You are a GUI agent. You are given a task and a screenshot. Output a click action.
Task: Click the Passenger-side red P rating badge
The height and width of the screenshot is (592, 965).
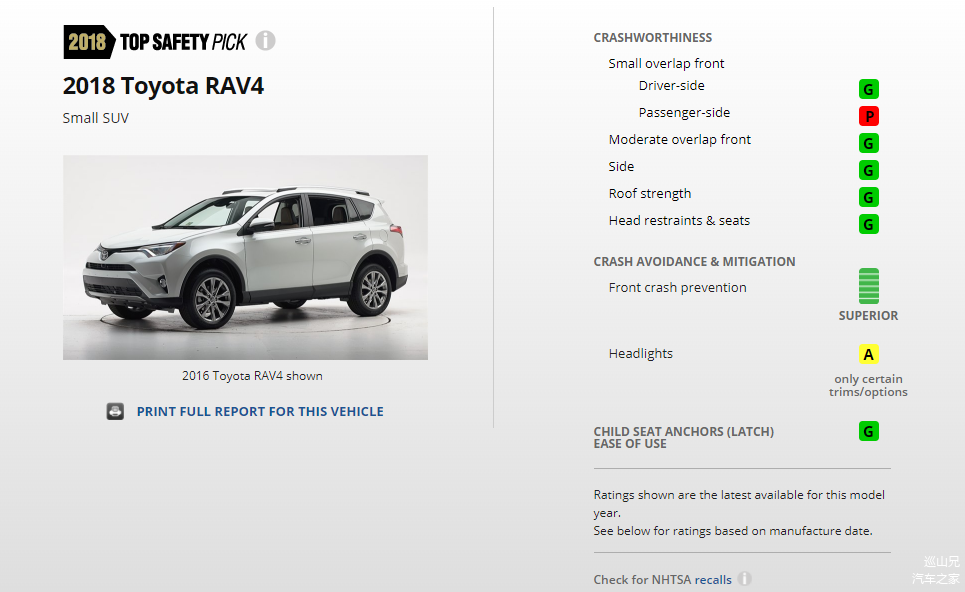868,116
